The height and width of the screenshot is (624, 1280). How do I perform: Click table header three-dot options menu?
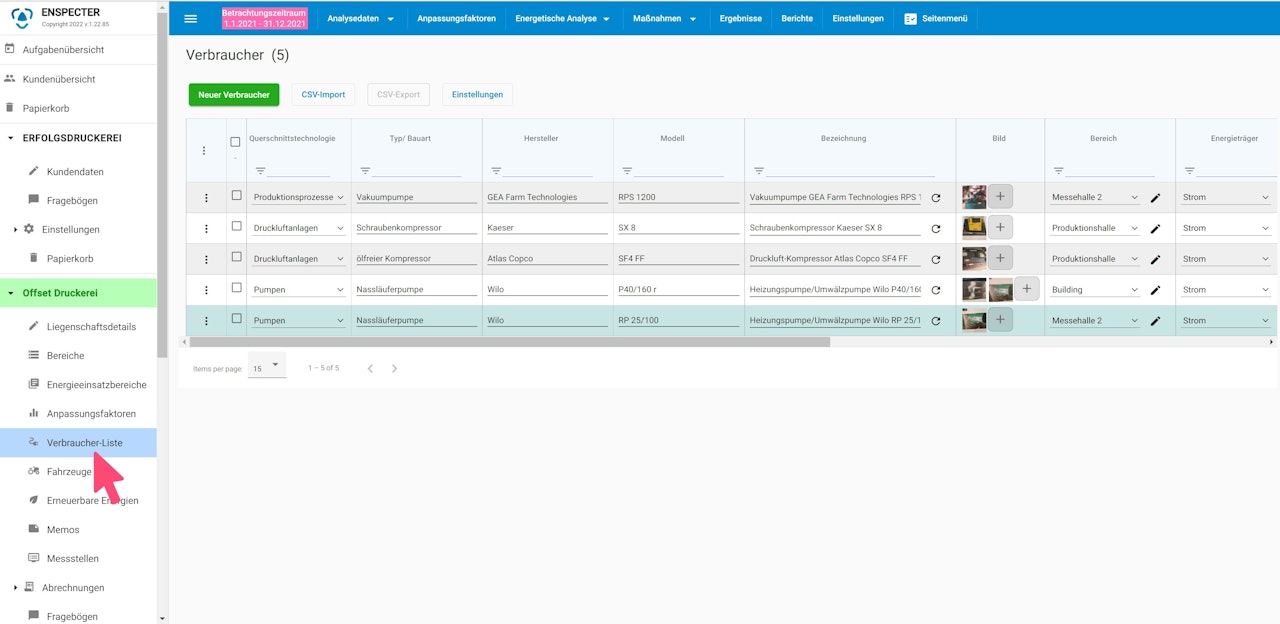click(204, 151)
